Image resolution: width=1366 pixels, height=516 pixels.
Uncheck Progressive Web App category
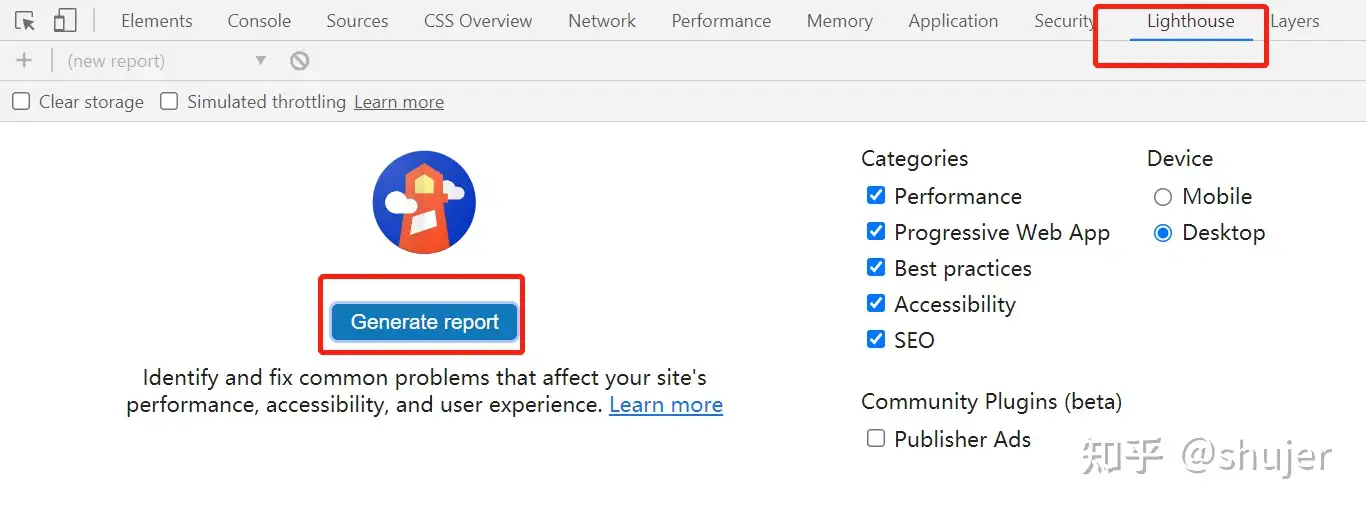tap(876, 231)
